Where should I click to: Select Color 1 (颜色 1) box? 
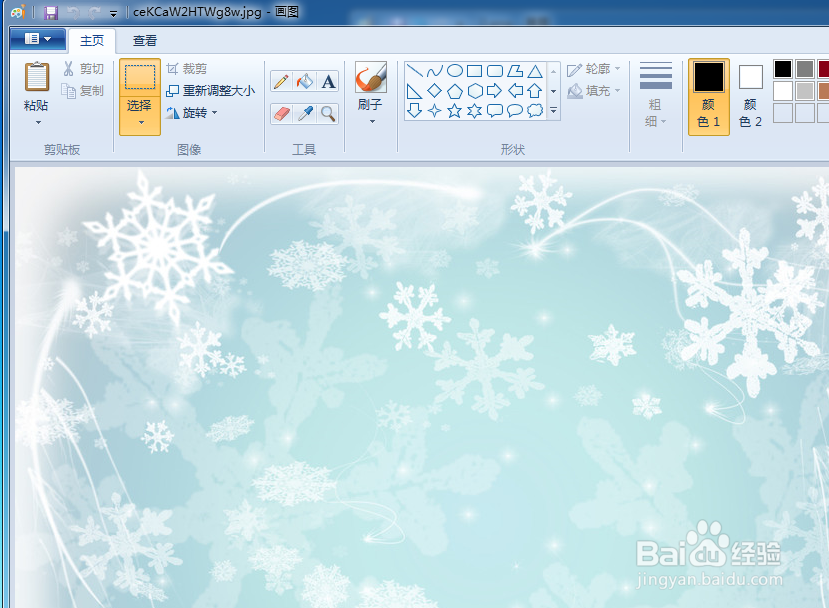coord(708,97)
